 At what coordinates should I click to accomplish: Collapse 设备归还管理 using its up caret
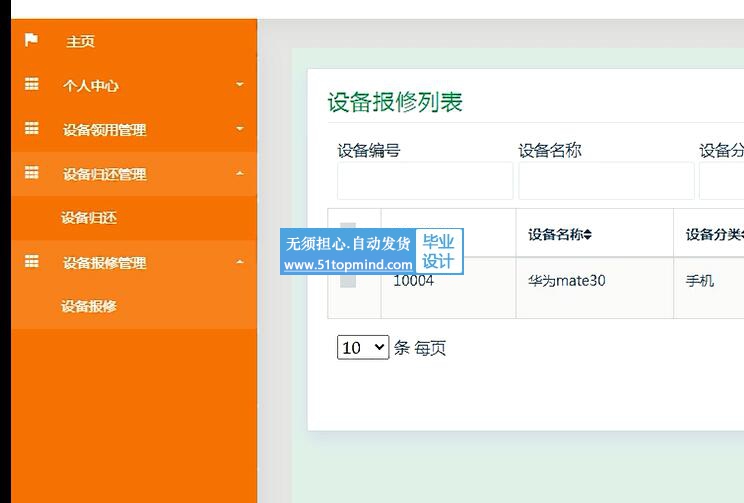pos(240,174)
